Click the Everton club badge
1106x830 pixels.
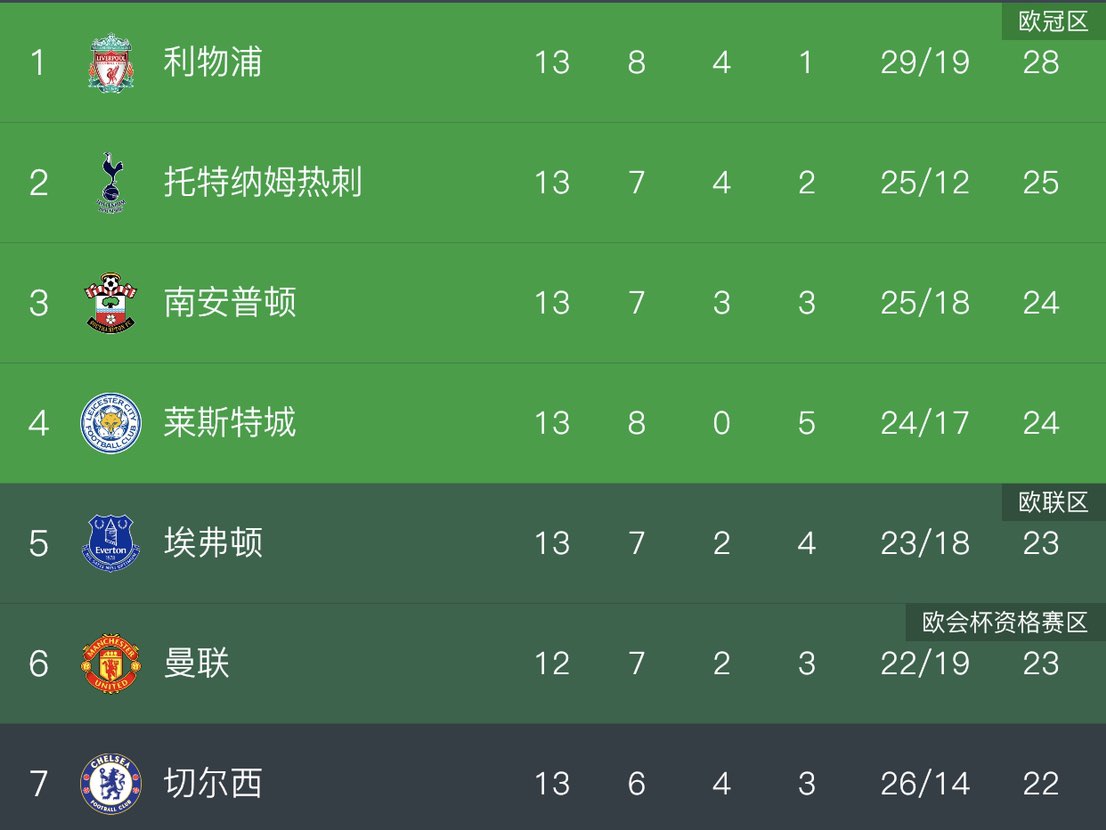click(110, 543)
